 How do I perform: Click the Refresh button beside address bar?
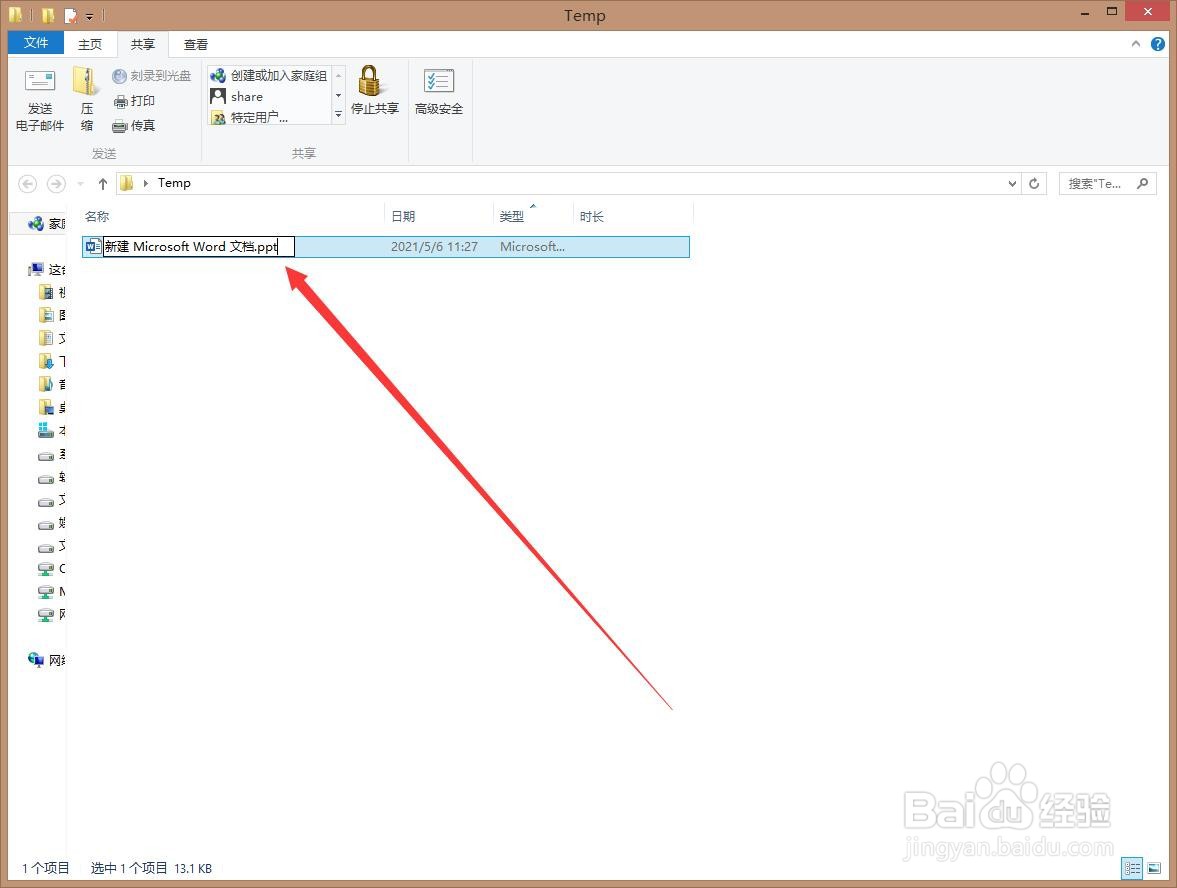[1034, 183]
